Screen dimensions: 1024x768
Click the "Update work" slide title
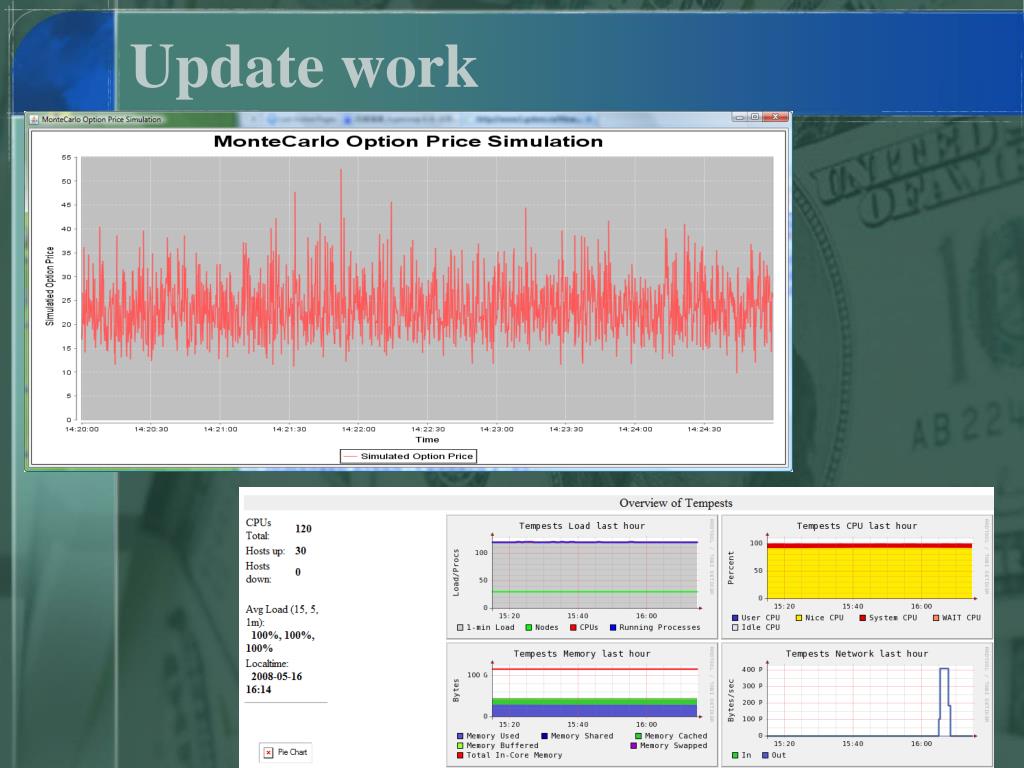[x=304, y=68]
